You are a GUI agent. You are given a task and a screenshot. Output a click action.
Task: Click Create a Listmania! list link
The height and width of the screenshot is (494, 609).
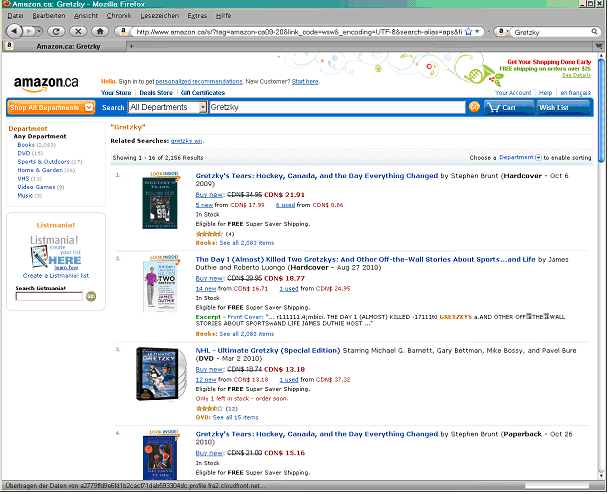point(56,276)
